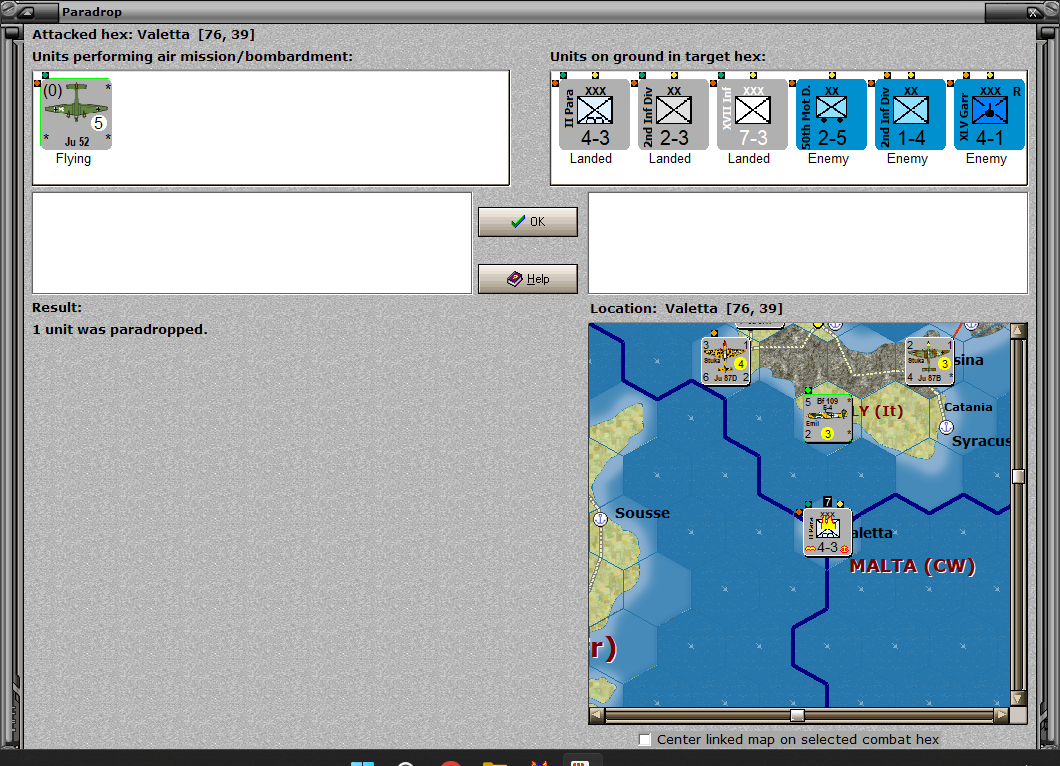
Task: Click the map horizontal scrollbar left arrow
Action: pyautogui.click(x=597, y=715)
